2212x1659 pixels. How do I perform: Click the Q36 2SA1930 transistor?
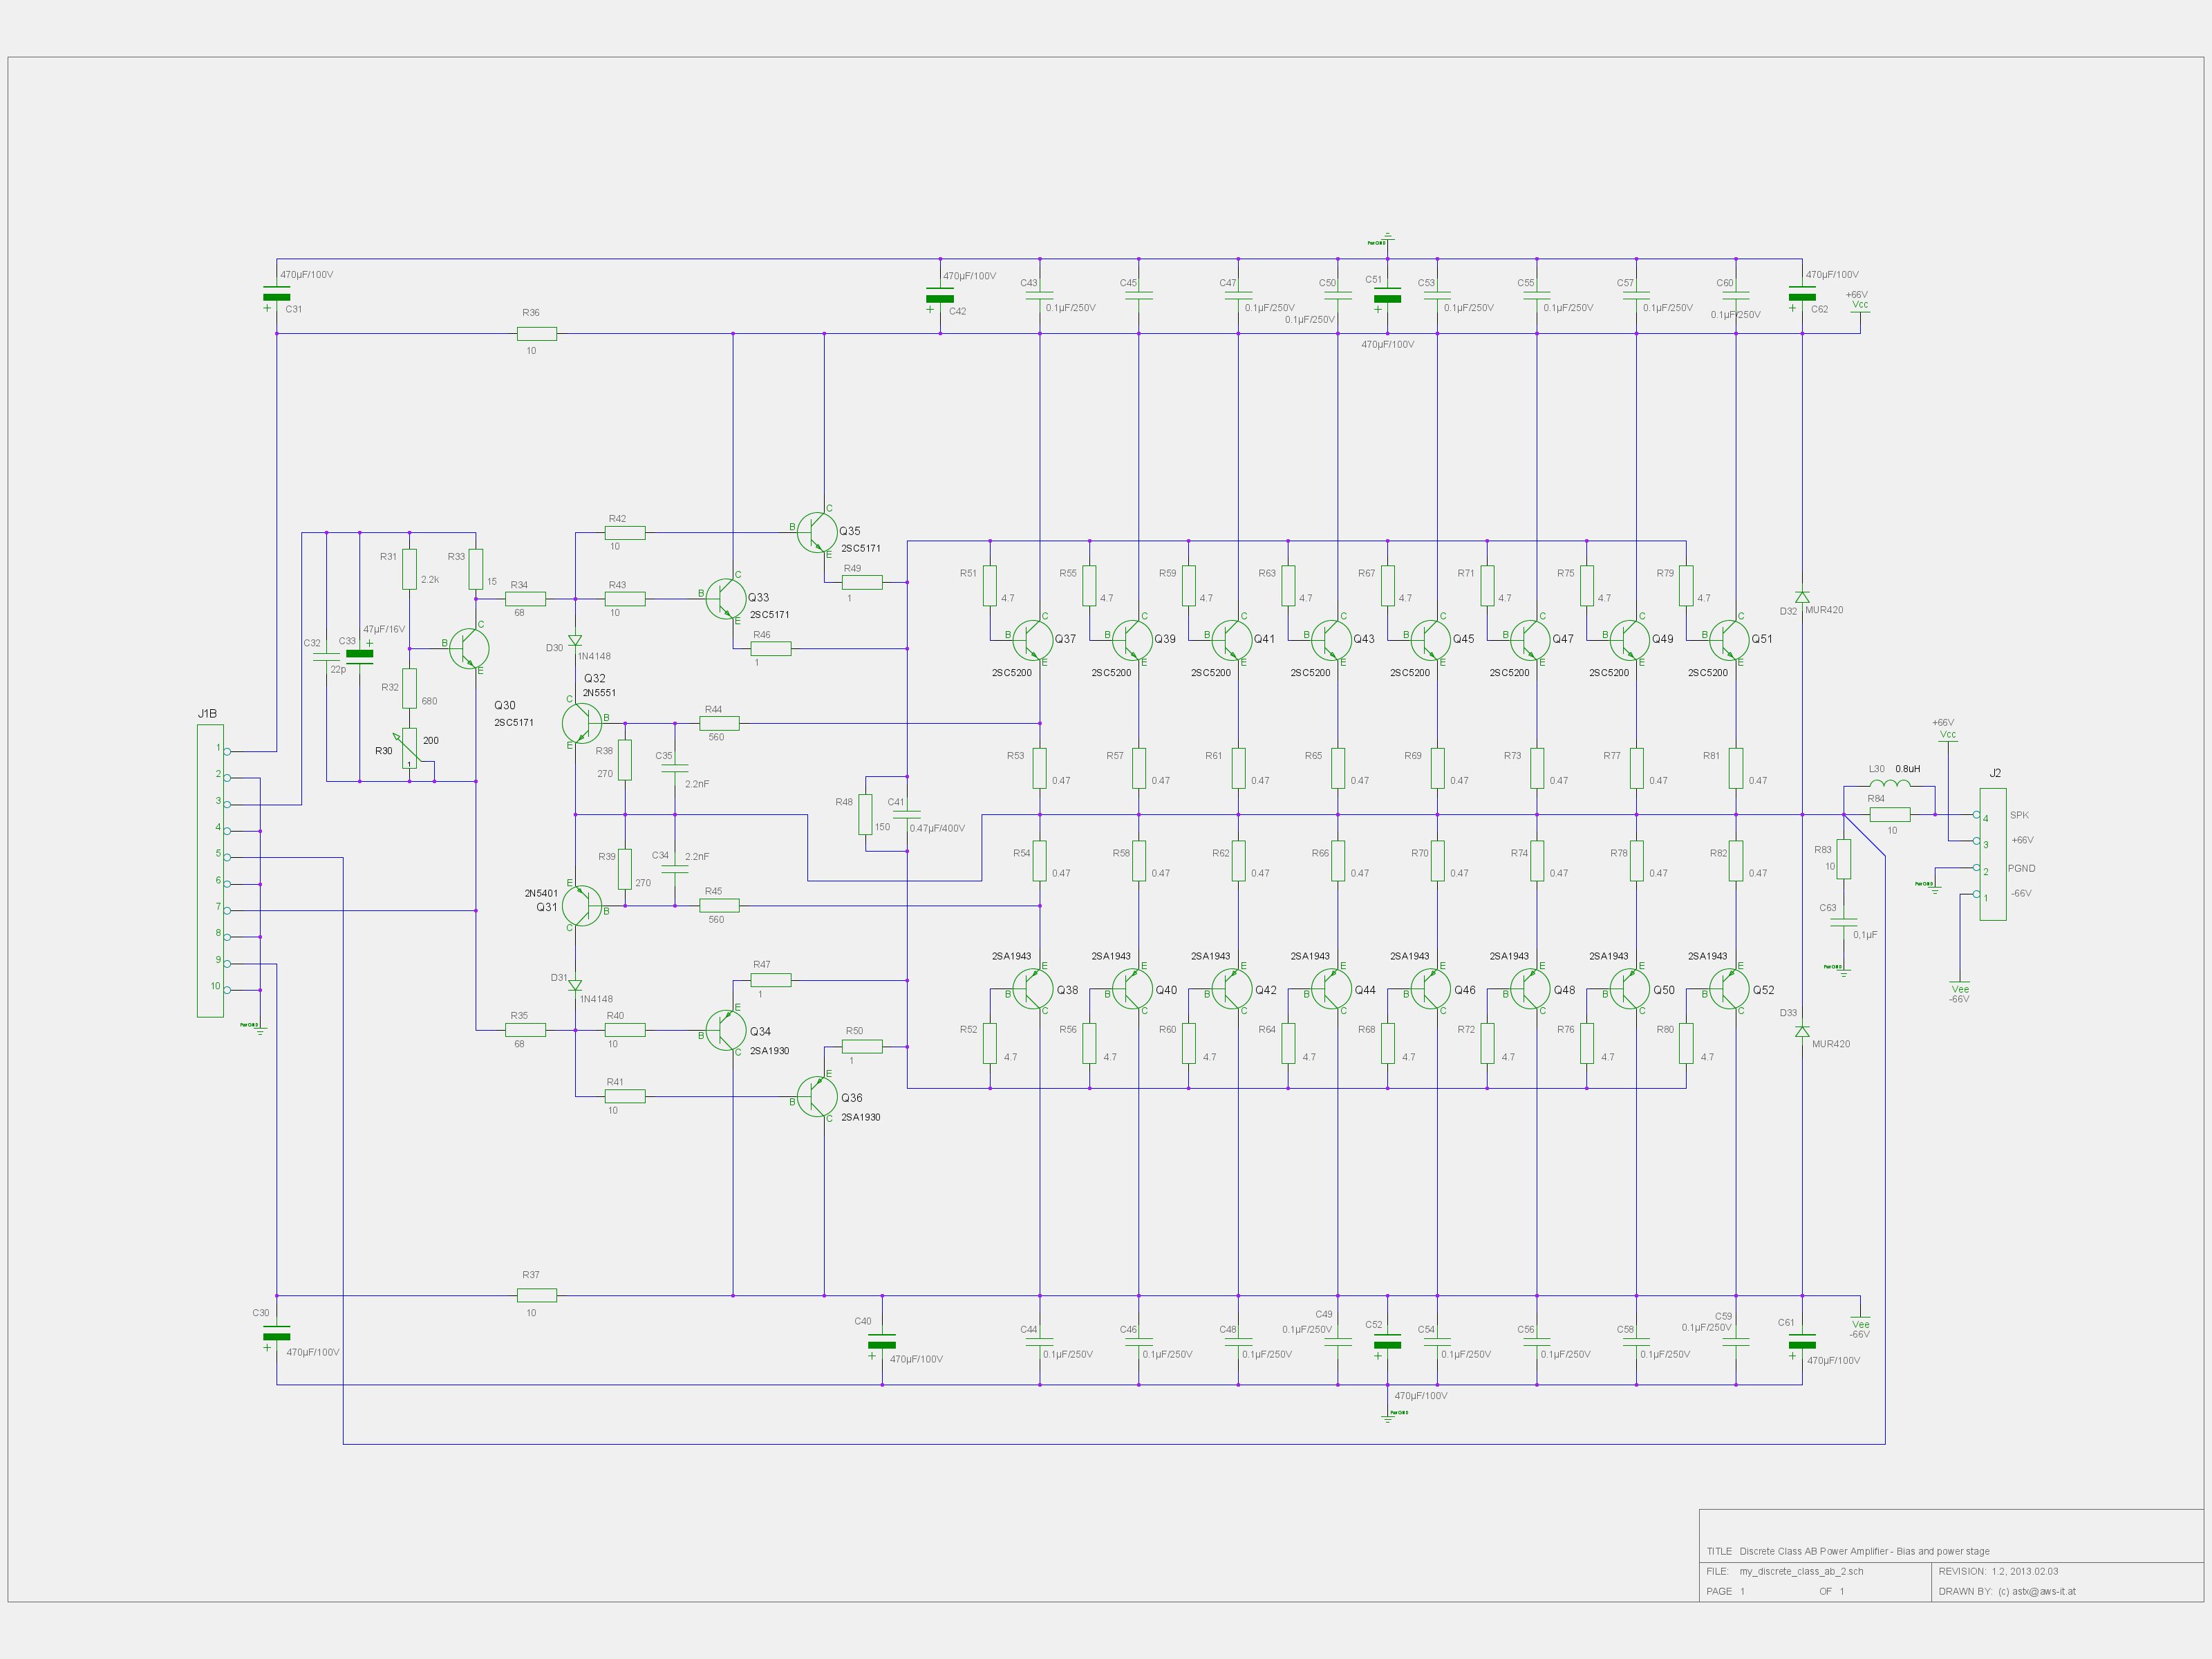click(x=817, y=1097)
